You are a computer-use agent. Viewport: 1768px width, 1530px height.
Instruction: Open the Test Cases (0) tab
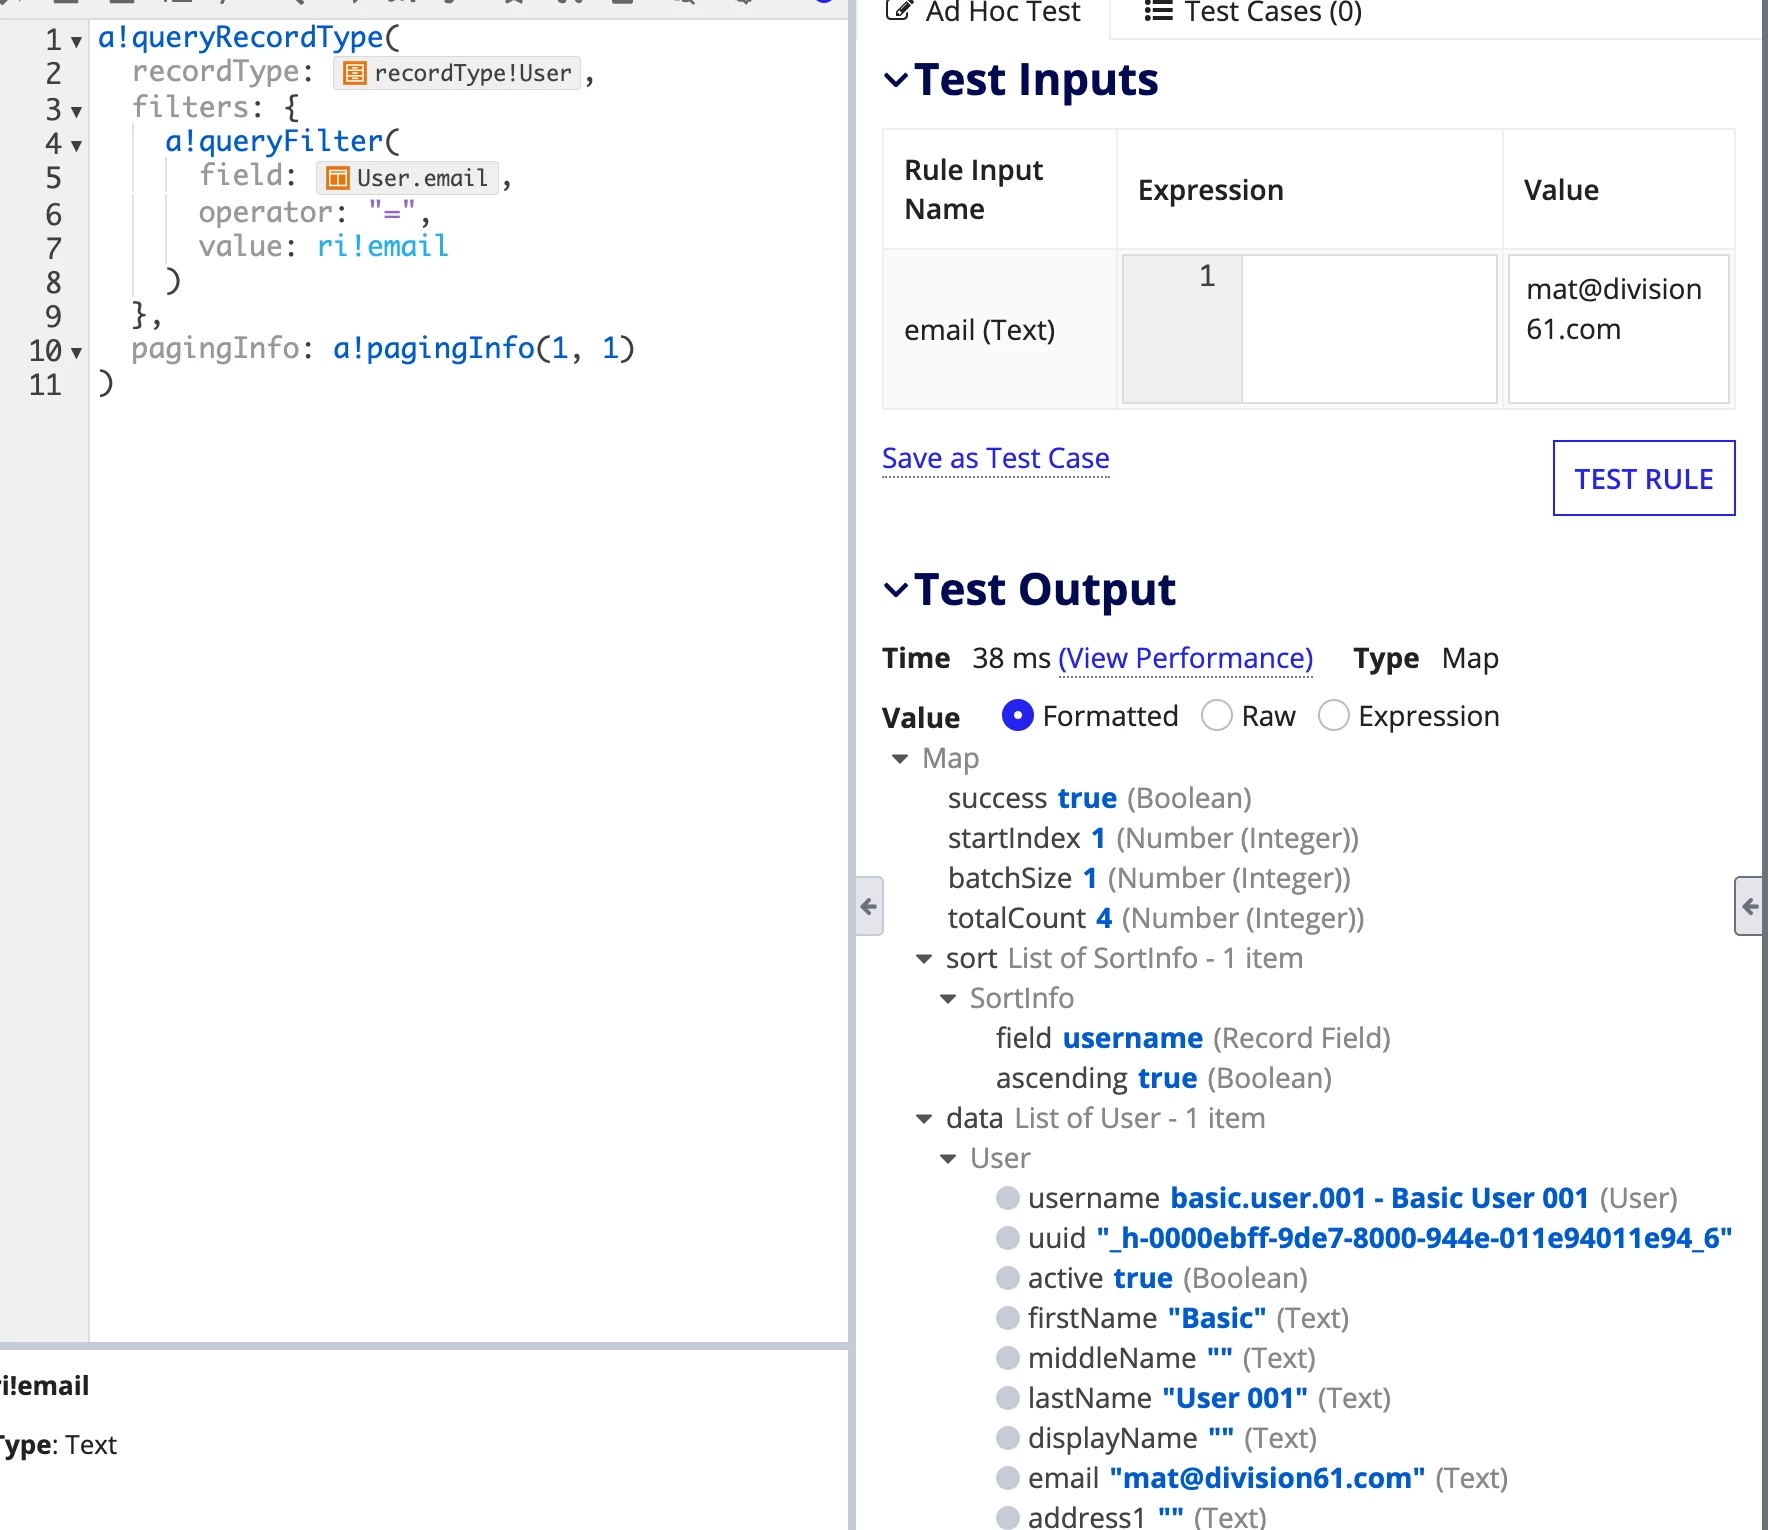1254,12
